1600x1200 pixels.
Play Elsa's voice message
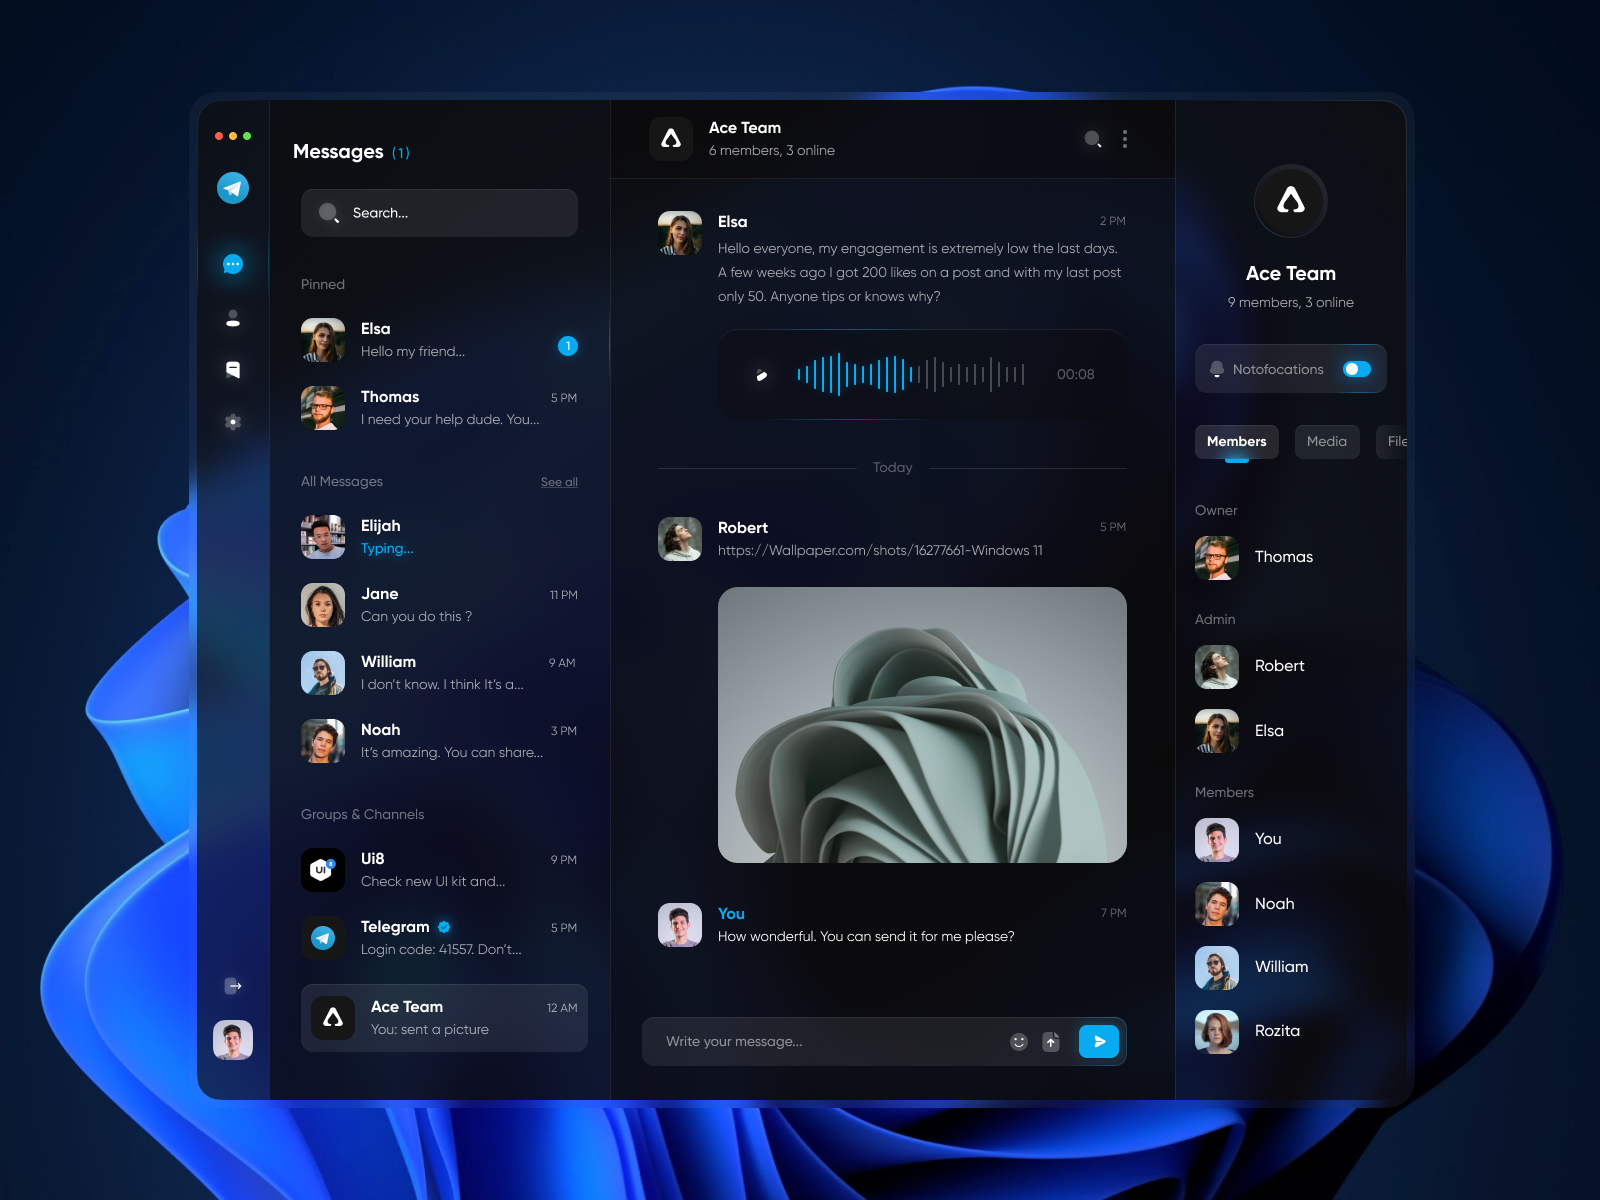tap(762, 375)
